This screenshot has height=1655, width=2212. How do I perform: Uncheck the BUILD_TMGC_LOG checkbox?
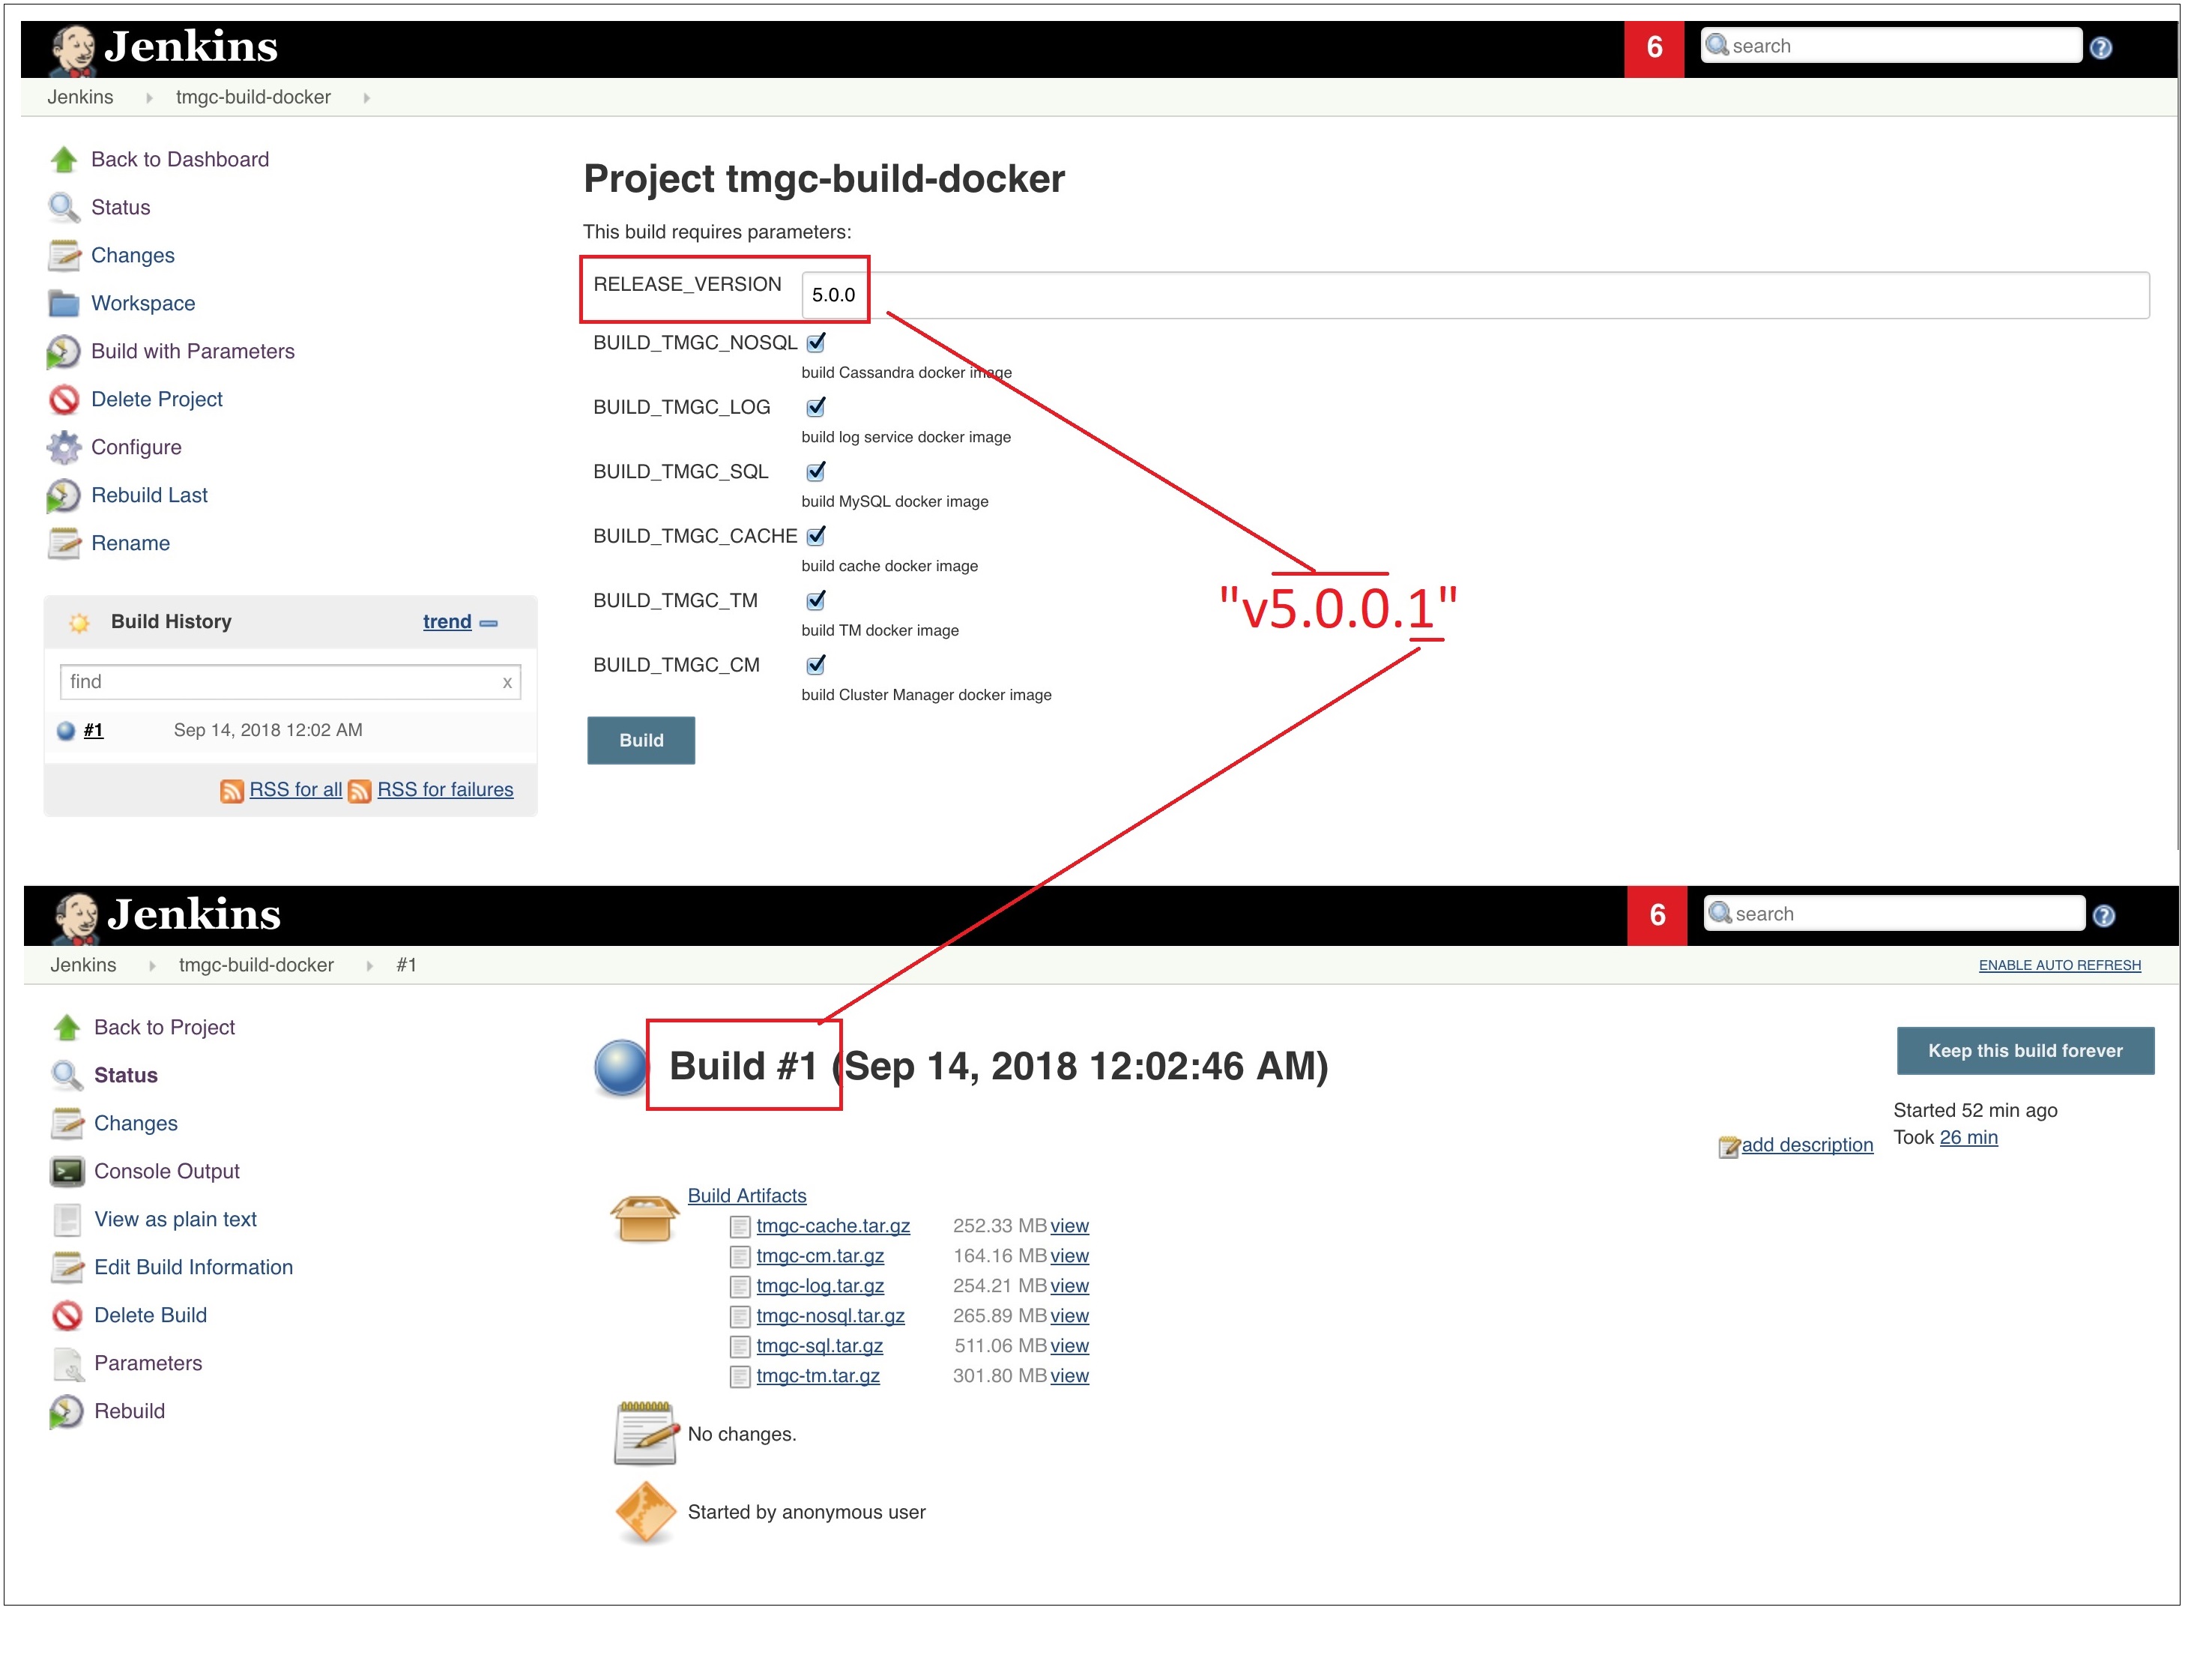point(817,407)
